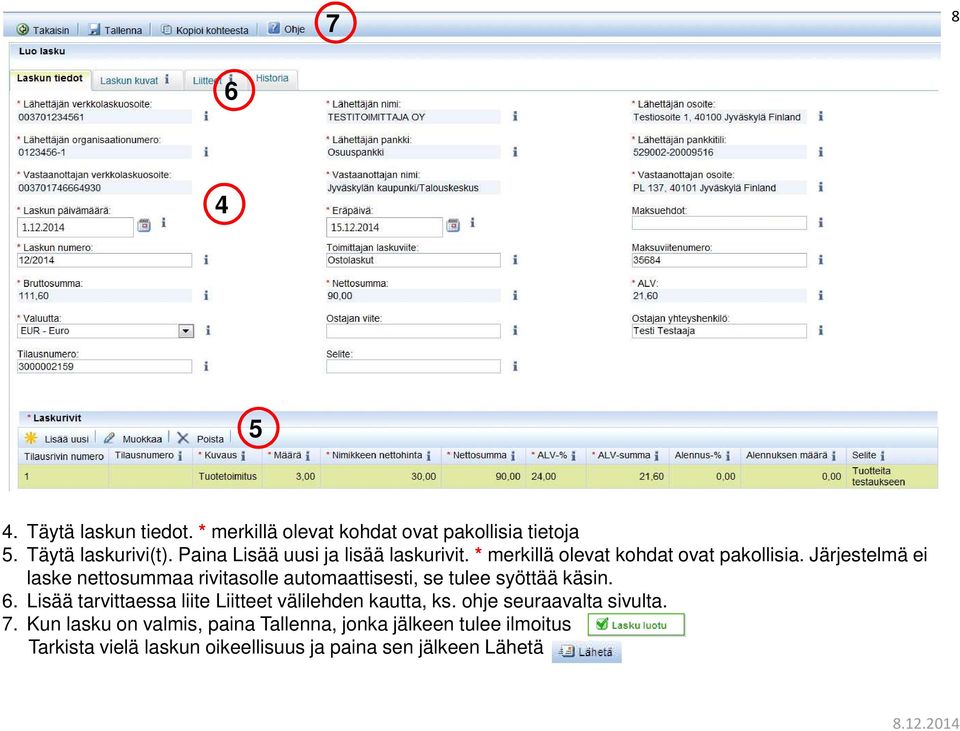Show info for Vastaanottajan osoite
960x731 pixels.
tap(820, 187)
